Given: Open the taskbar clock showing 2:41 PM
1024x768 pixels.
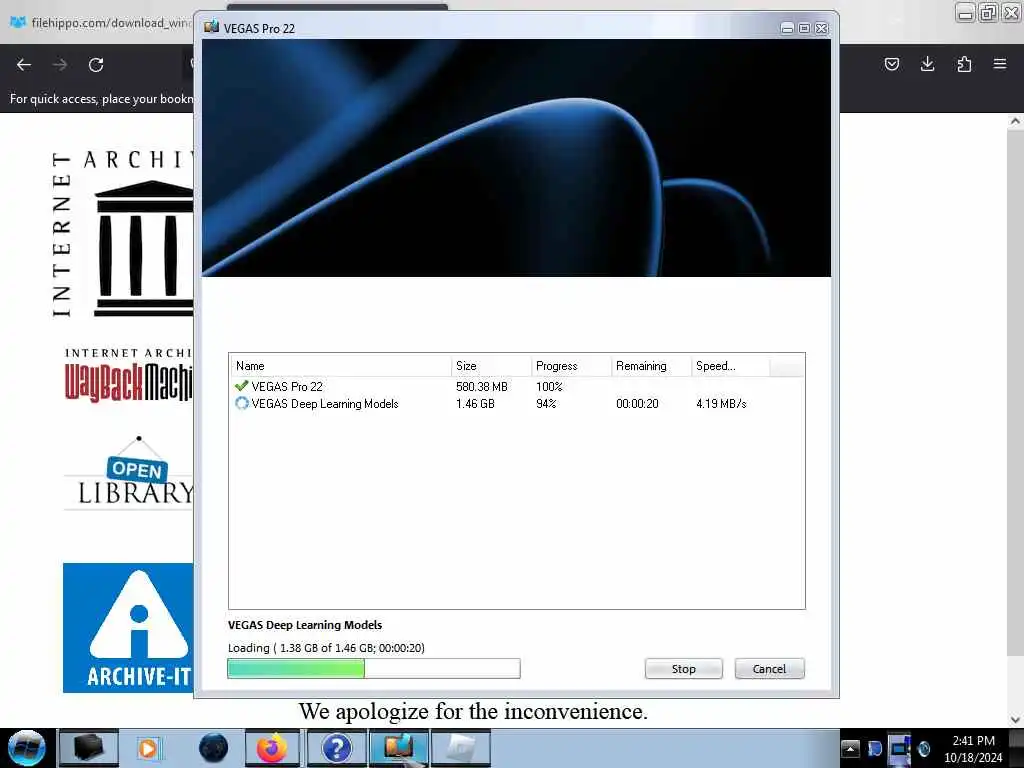Looking at the screenshot, I should [973, 749].
